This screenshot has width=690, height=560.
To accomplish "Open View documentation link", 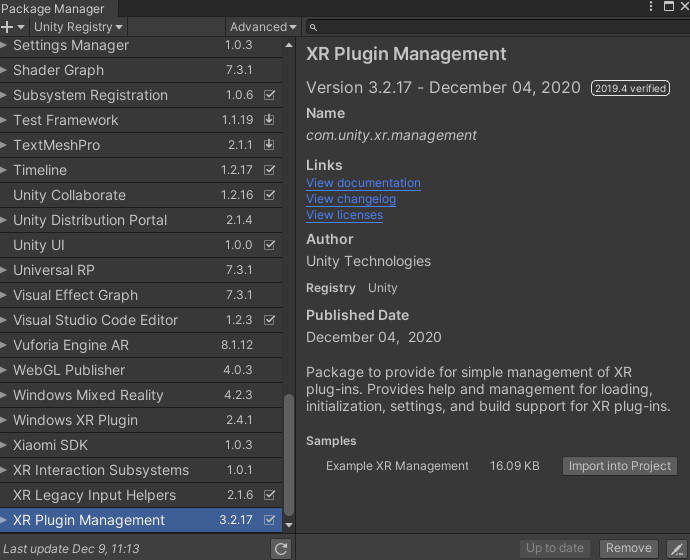I will tap(363, 183).
